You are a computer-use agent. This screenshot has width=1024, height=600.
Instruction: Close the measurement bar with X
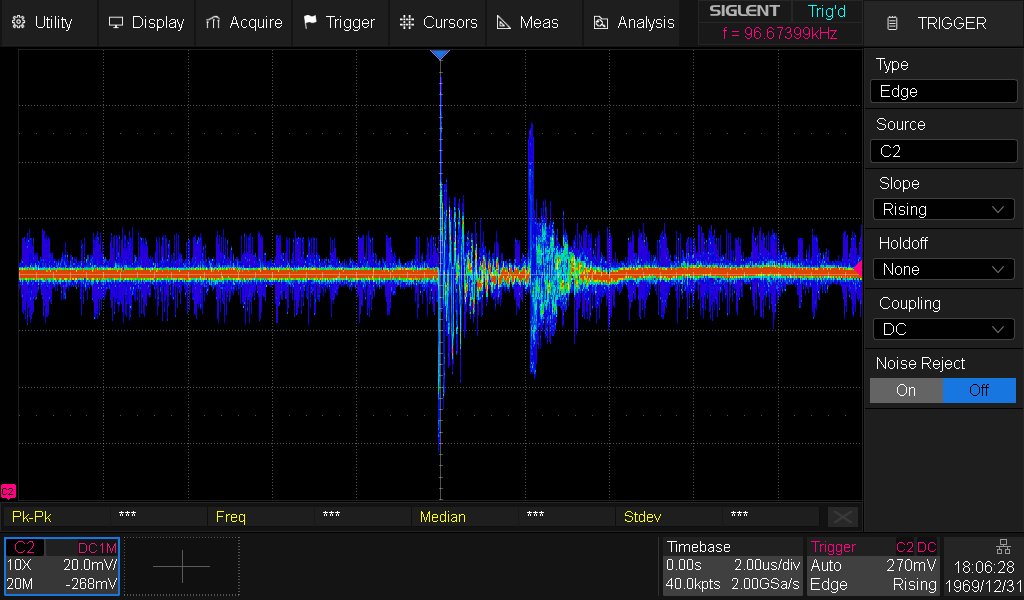click(842, 516)
